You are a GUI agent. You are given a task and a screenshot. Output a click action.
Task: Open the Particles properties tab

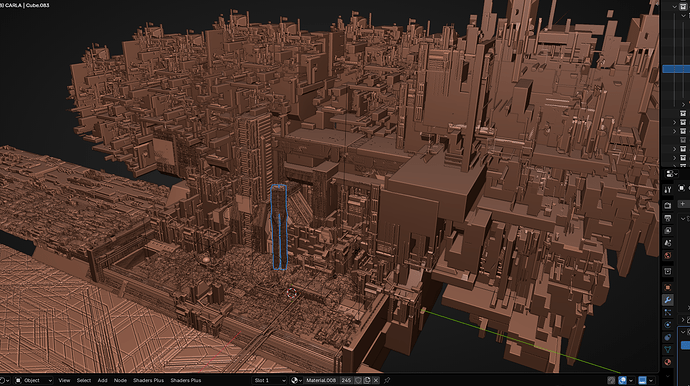tap(668, 312)
